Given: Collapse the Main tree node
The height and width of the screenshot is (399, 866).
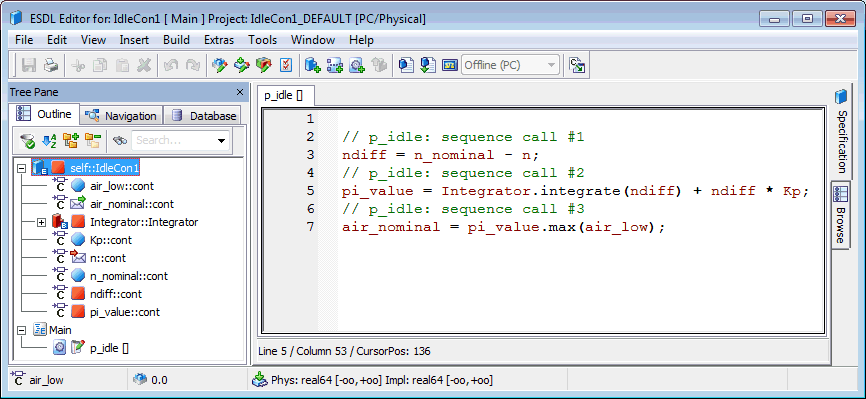Looking at the screenshot, I should 22,330.
